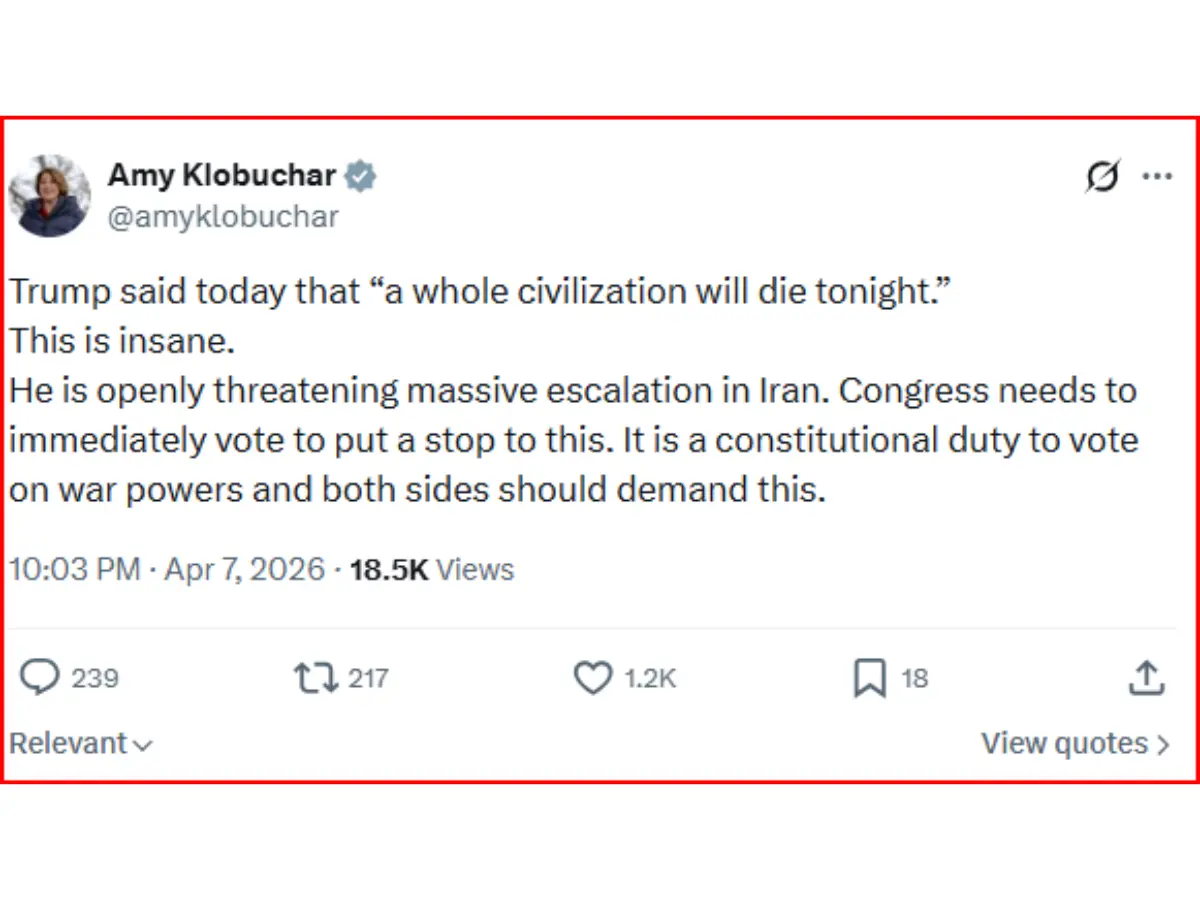Toggle the bookmark icon
1200x900 pixels.
[x=870, y=678]
